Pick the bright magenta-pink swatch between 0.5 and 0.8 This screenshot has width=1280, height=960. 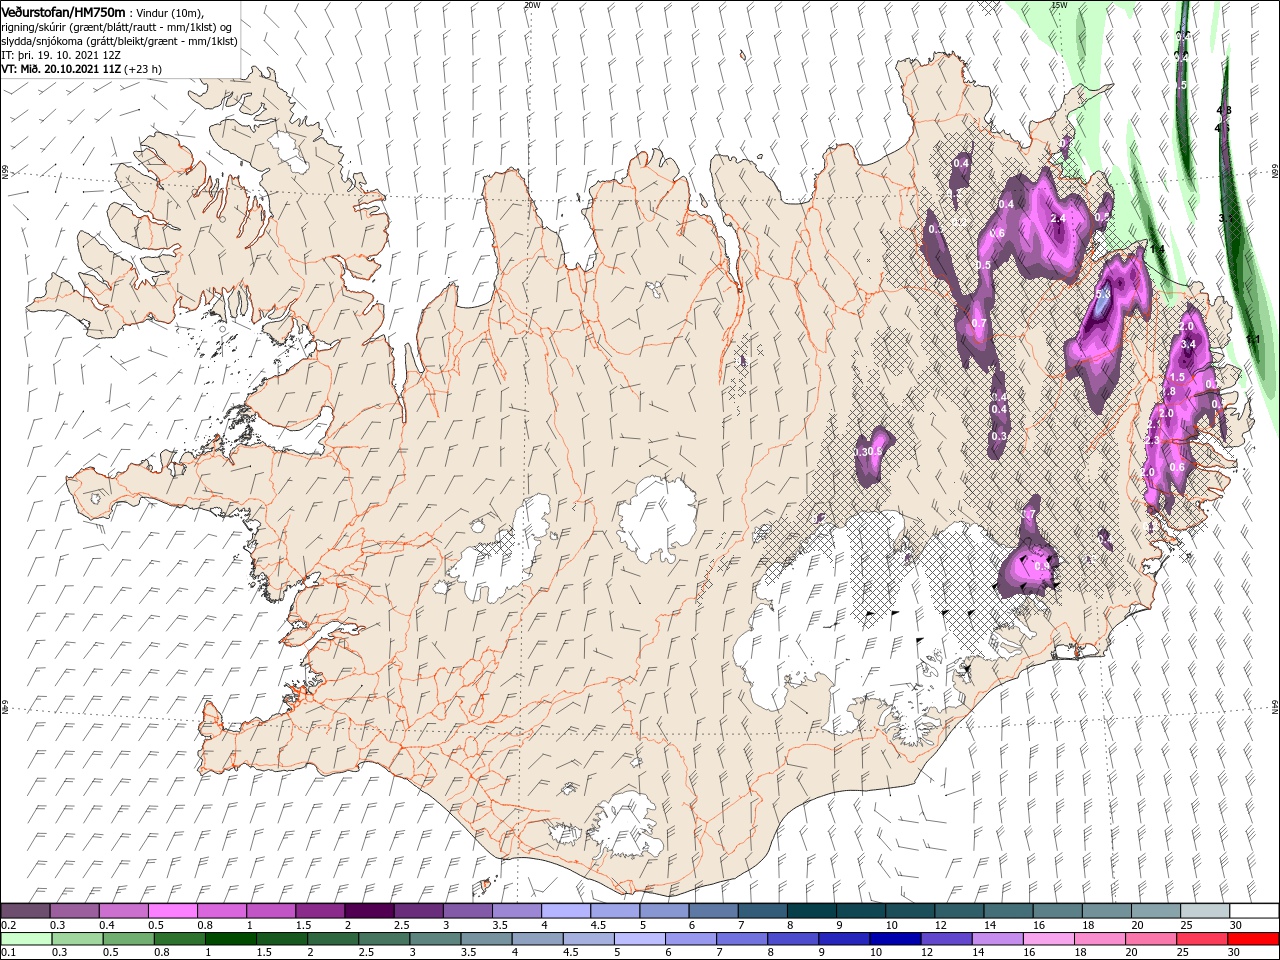173,911
